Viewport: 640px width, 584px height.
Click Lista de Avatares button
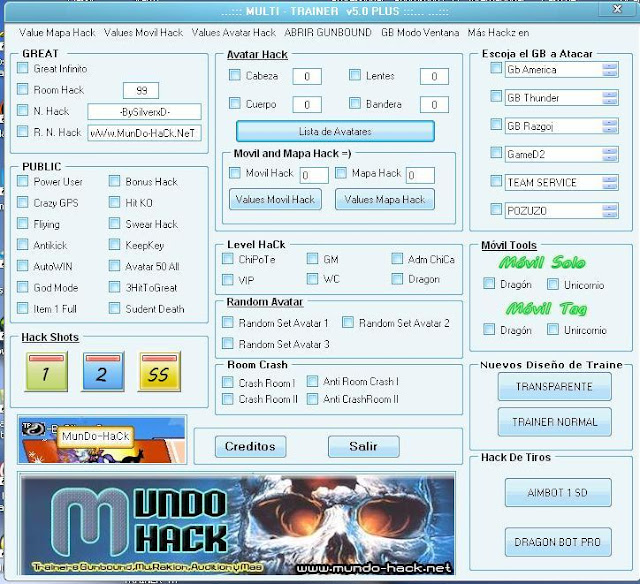point(335,131)
